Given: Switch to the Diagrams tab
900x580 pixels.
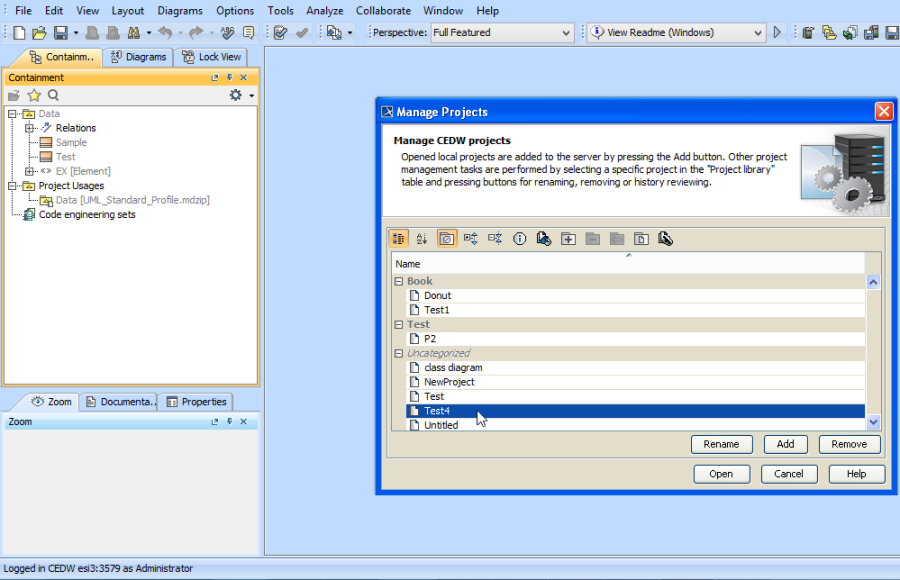Looking at the screenshot, I should tap(138, 57).
